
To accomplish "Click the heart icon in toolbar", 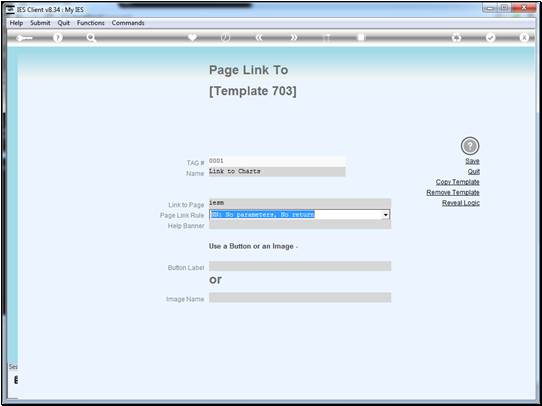I will pos(193,37).
